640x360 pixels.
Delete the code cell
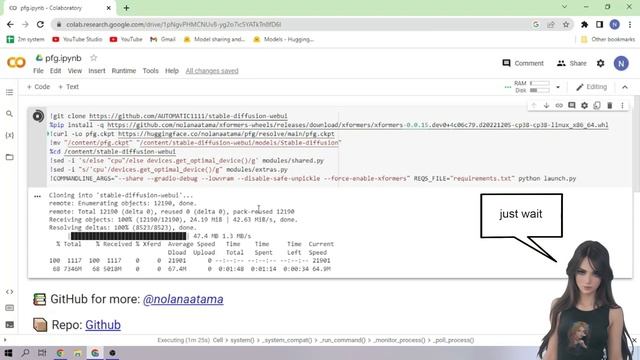609,105
